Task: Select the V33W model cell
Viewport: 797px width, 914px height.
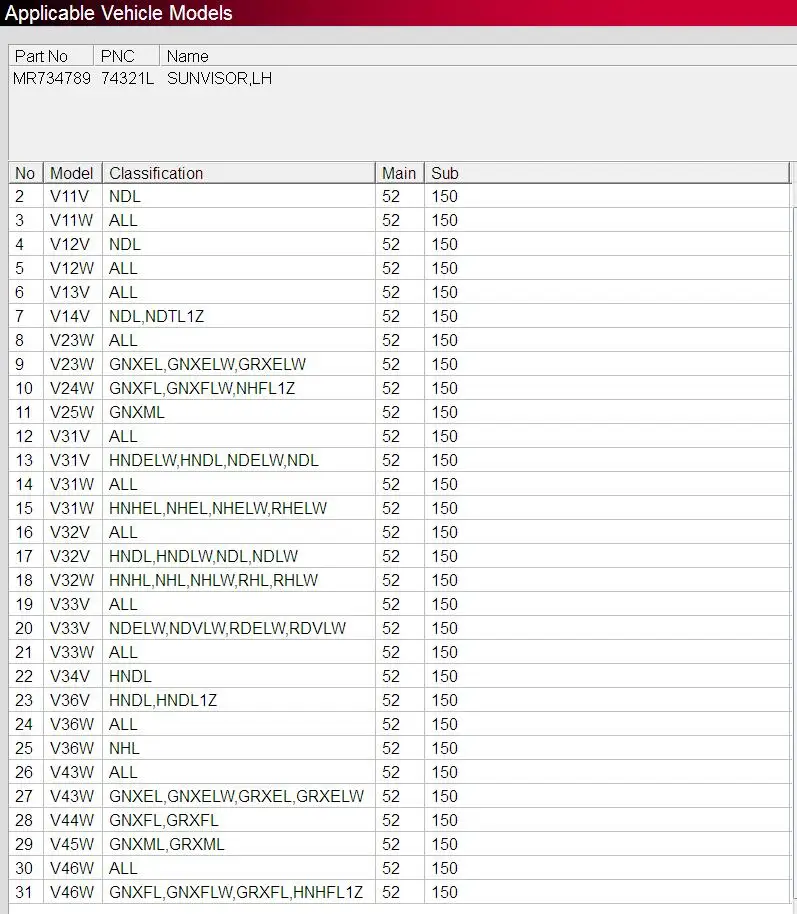Action: [x=71, y=652]
